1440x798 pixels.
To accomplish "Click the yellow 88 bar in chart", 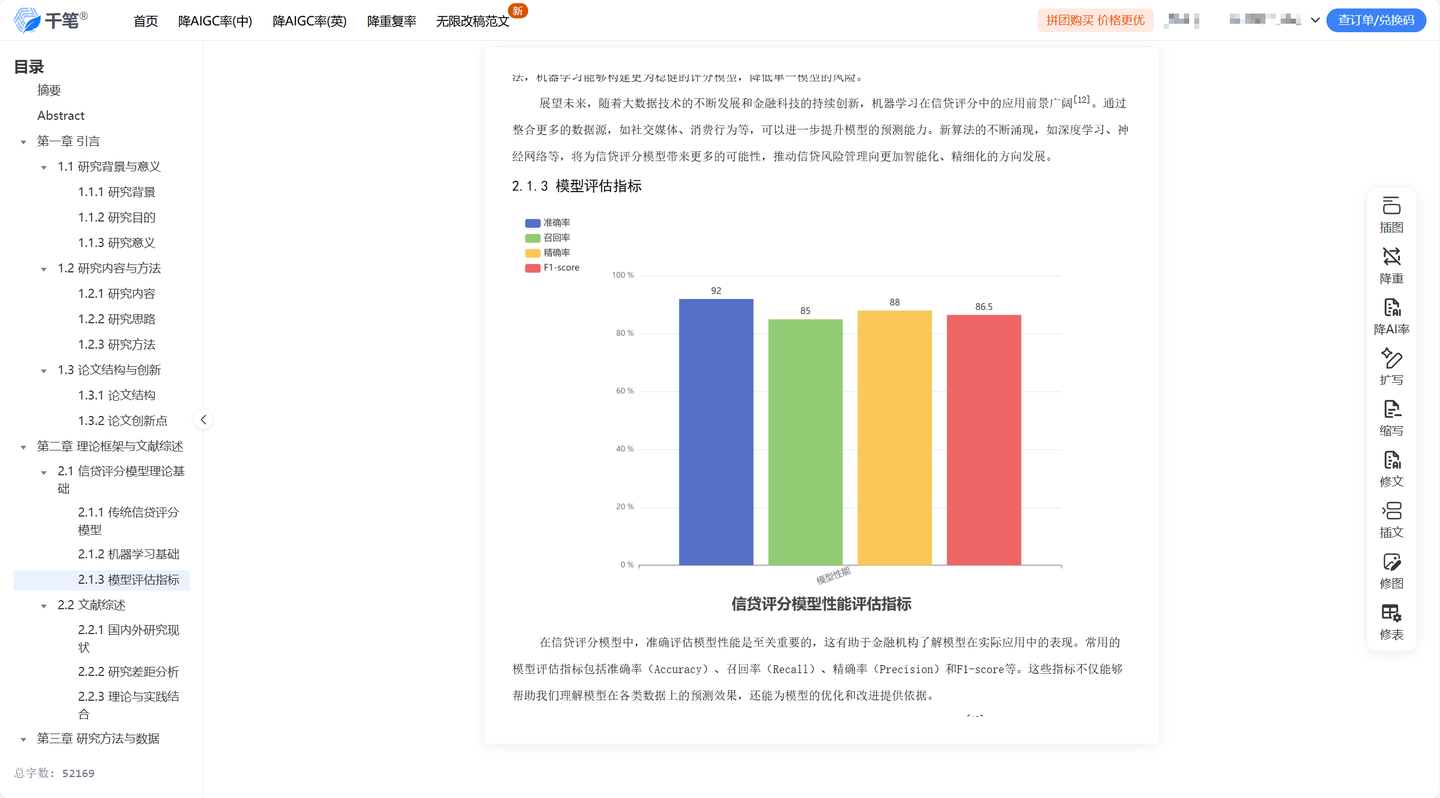I will pos(894,437).
